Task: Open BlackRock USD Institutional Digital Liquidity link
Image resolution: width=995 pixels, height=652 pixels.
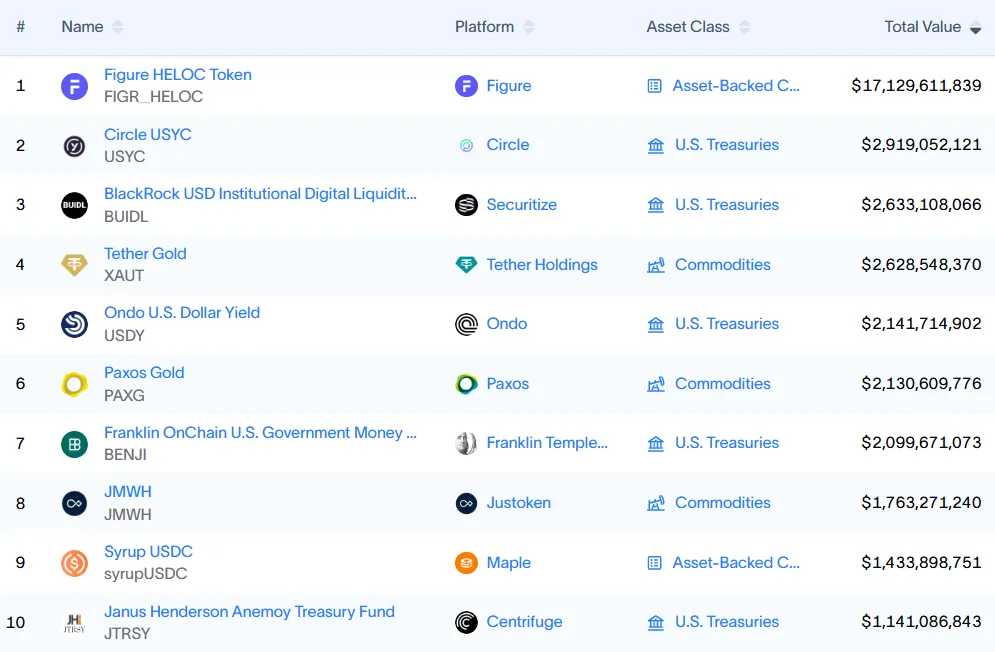Action: pyautogui.click(x=260, y=194)
